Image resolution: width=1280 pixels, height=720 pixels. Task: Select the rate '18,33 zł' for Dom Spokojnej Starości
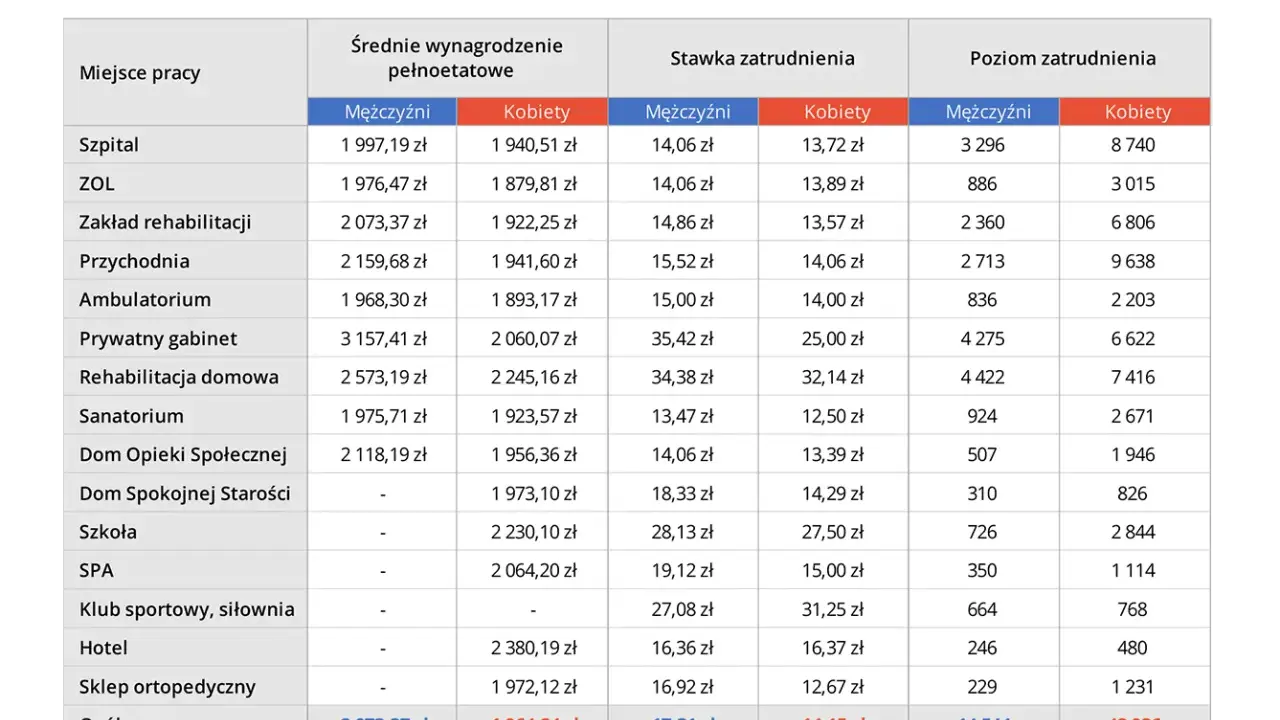682,493
